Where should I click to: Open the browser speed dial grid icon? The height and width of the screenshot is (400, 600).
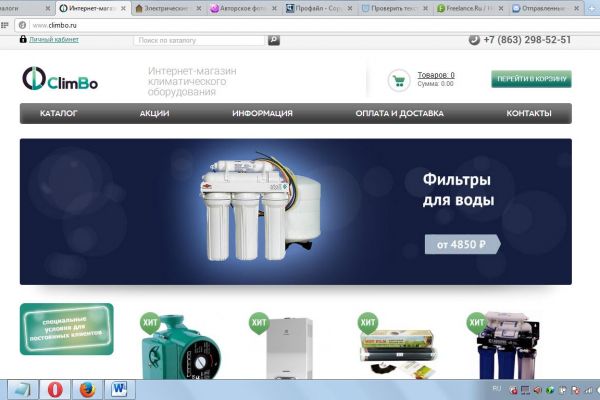(x=5, y=25)
